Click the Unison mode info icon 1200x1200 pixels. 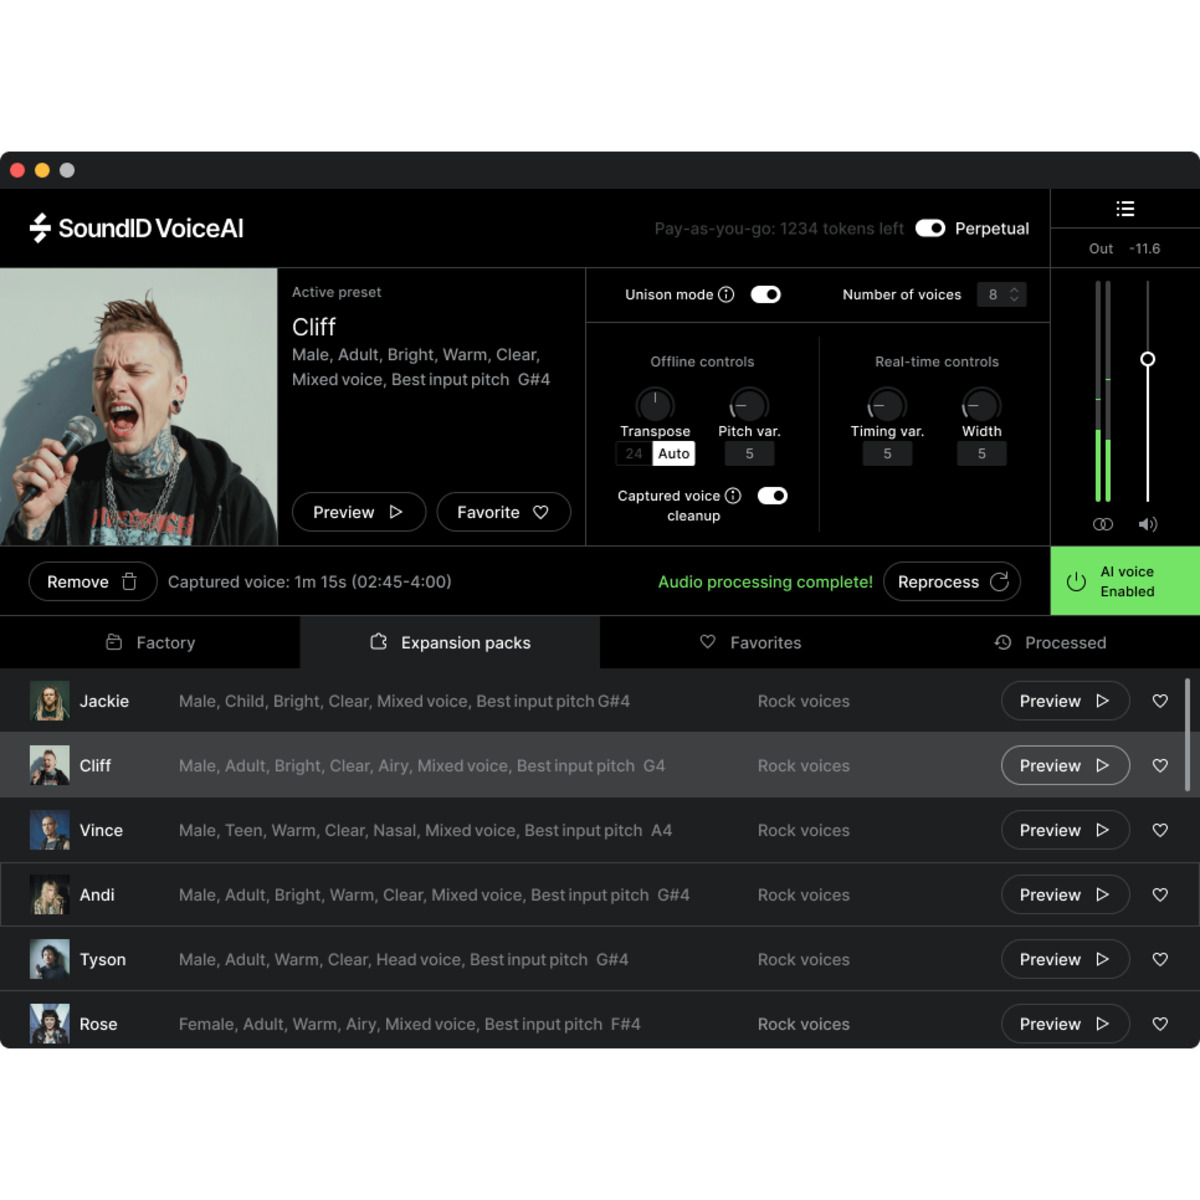727,294
